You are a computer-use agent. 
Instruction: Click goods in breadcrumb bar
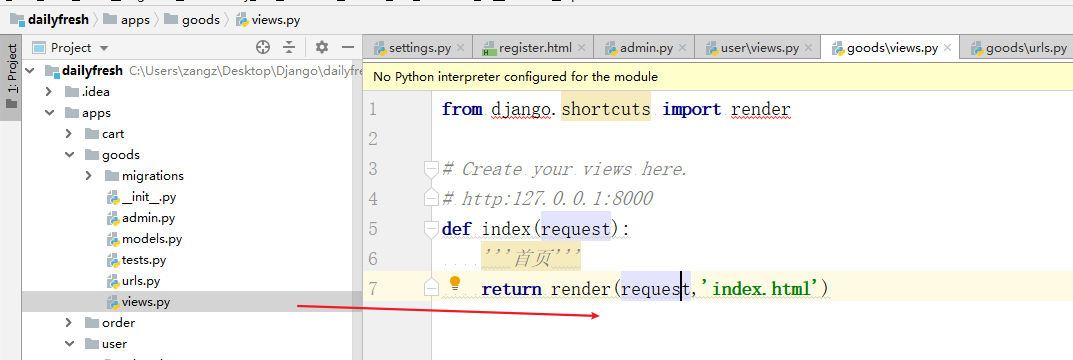(x=192, y=20)
